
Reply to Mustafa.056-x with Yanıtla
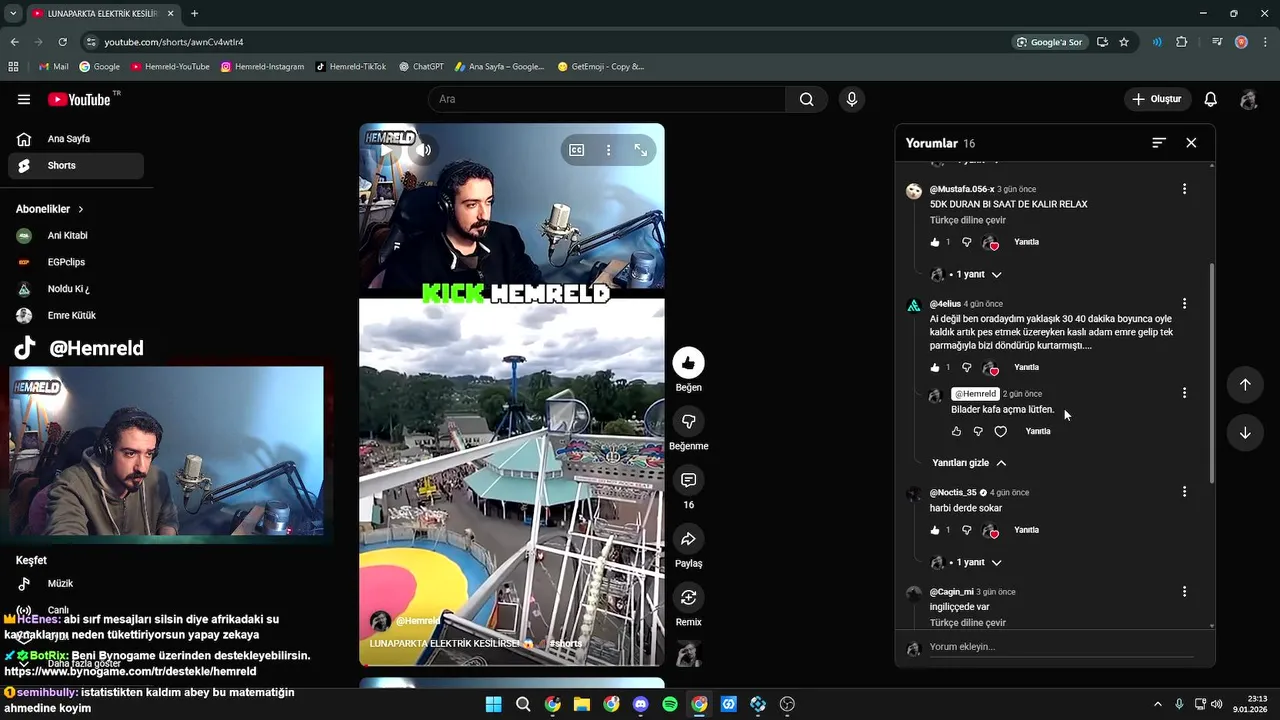click(x=1026, y=242)
